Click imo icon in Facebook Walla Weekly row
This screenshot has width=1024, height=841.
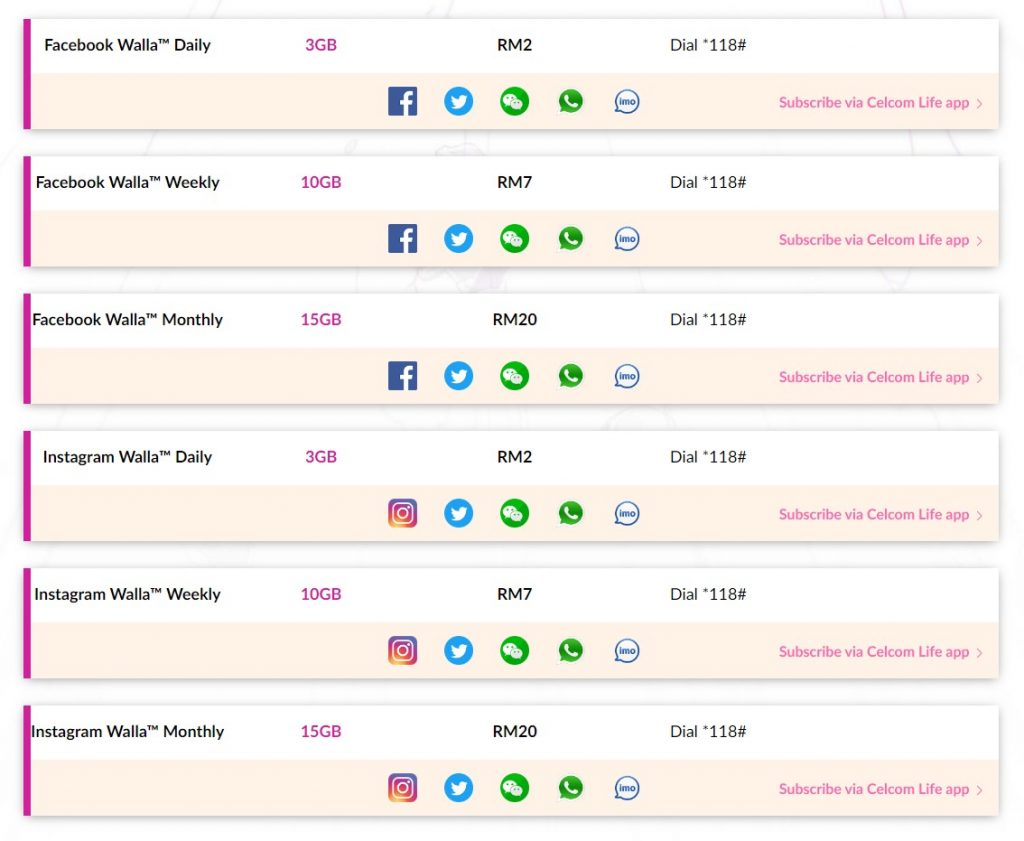click(627, 238)
